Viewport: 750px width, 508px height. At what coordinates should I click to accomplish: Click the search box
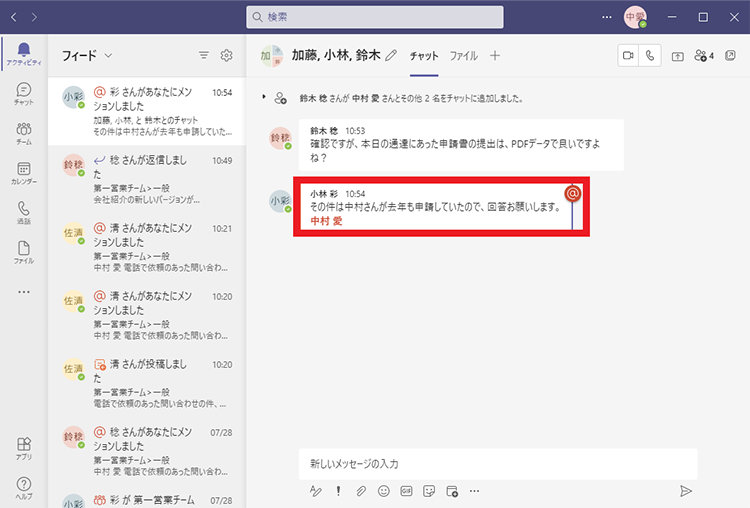click(x=375, y=17)
